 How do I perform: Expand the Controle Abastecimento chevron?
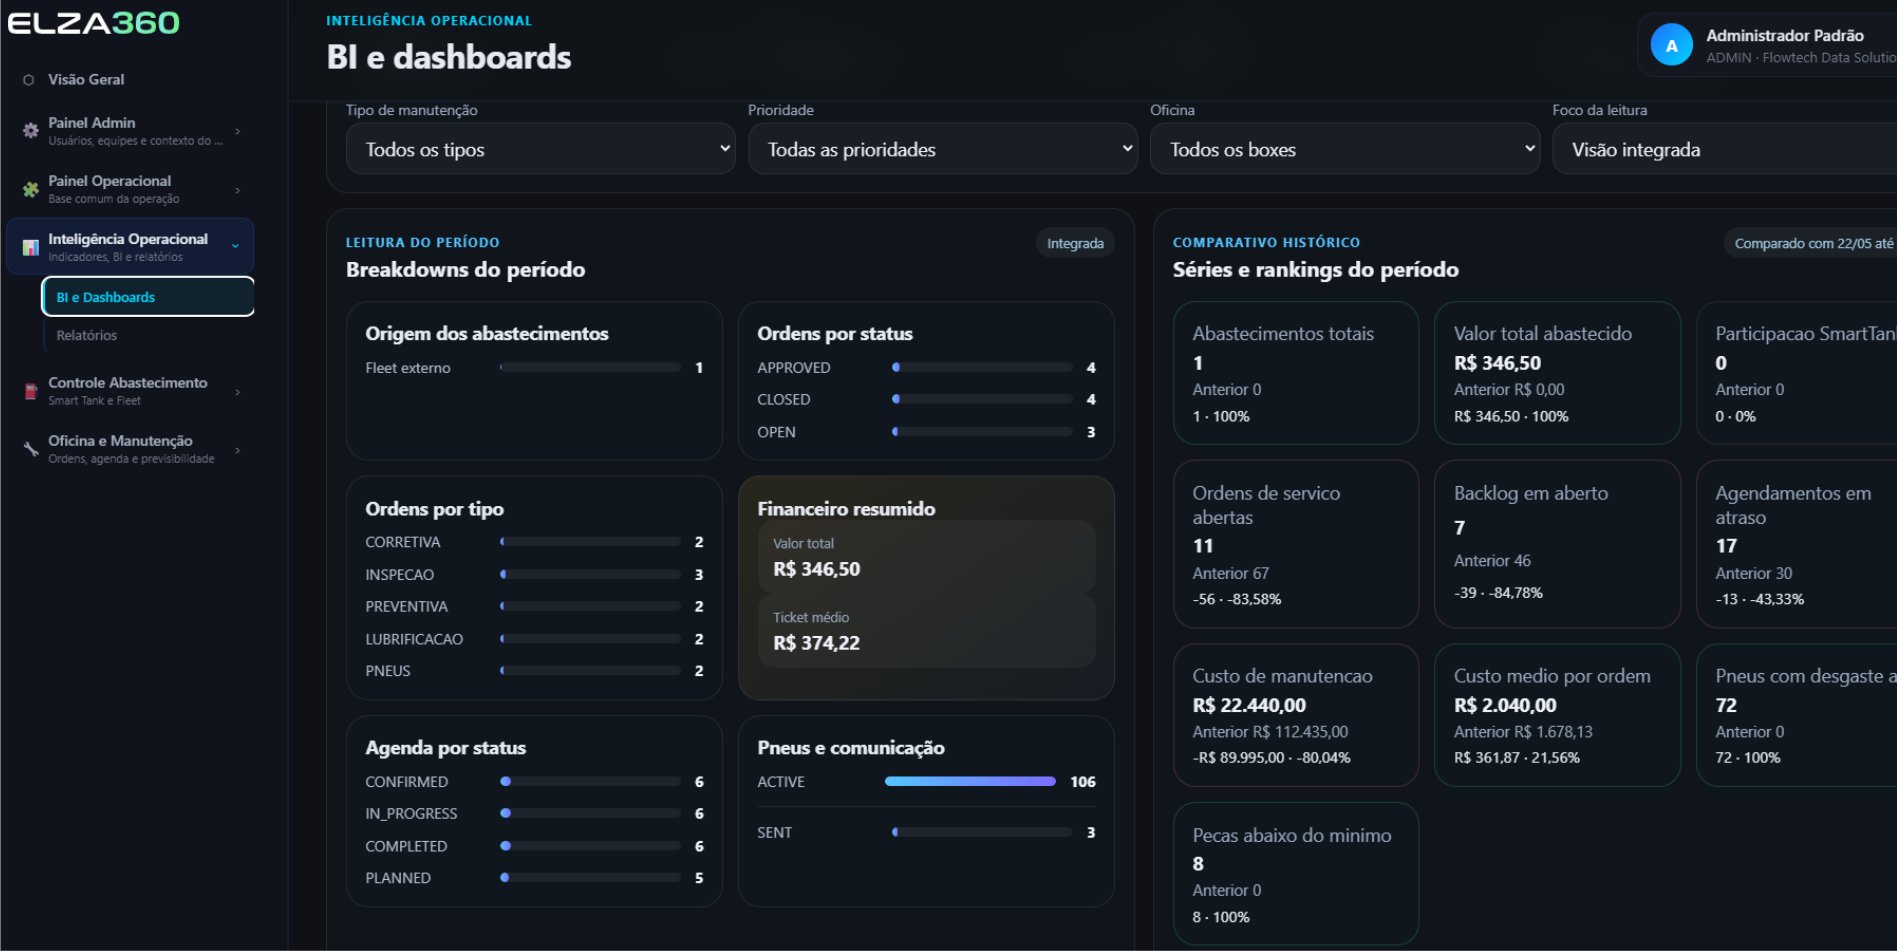tap(237, 392)
